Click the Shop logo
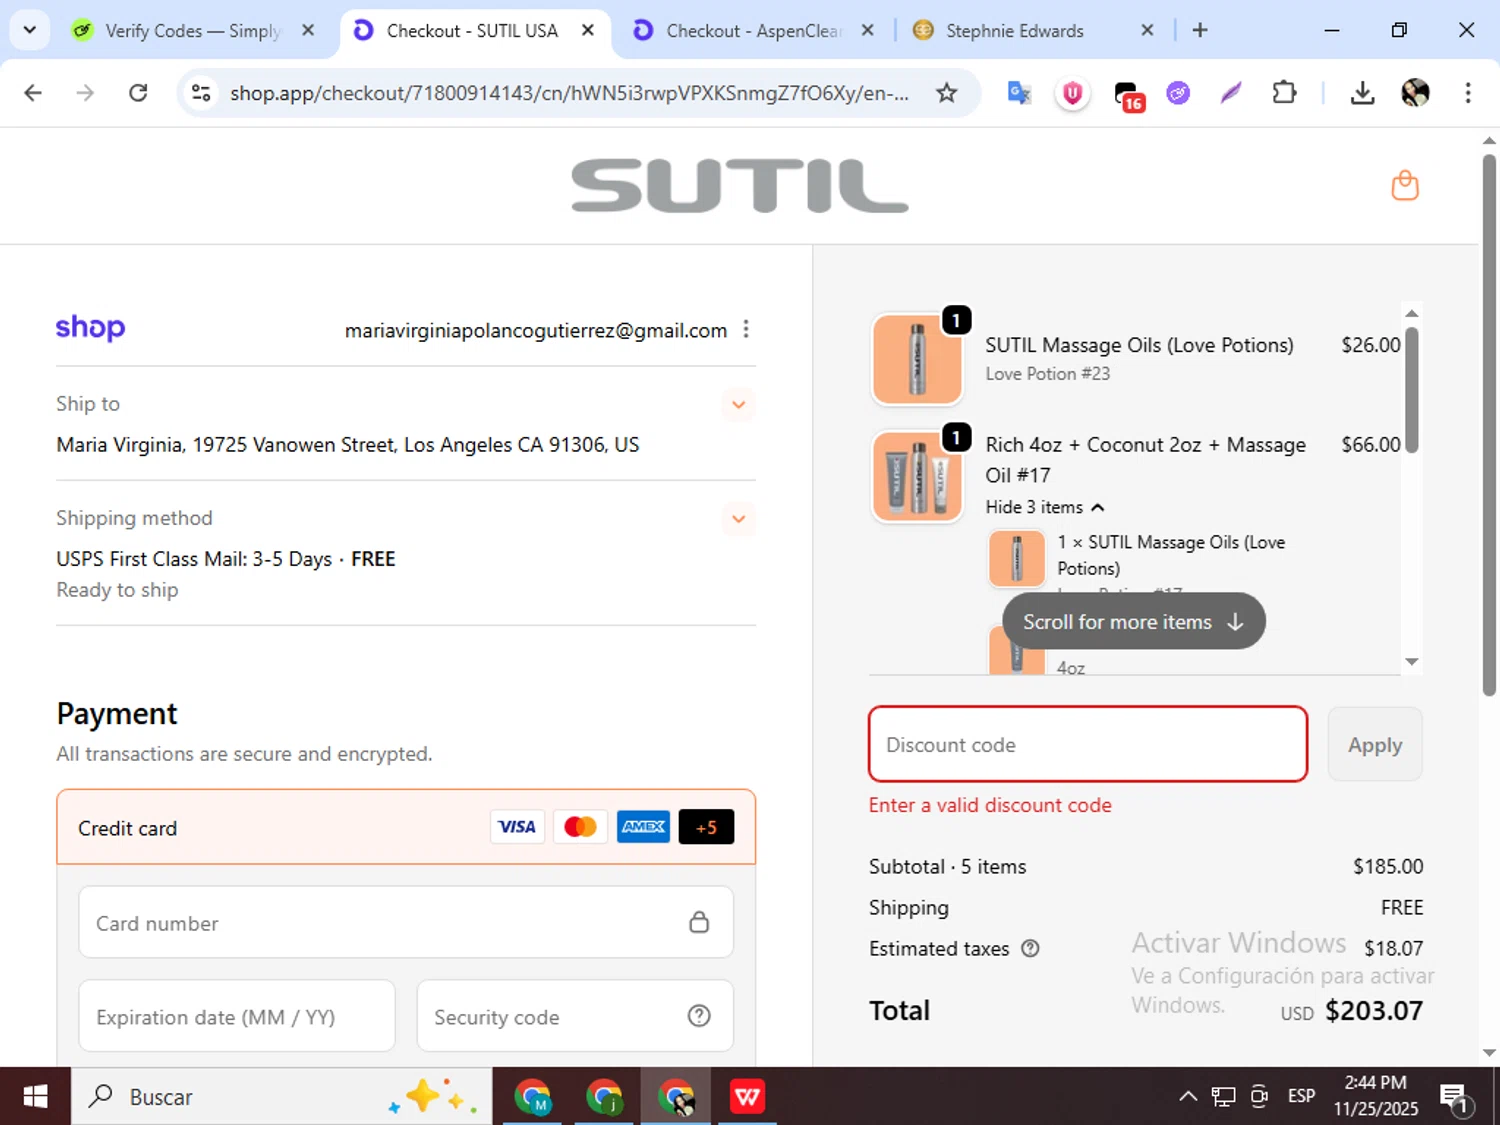The height and width of the screenshot is (1125, 1500). coord(90,328)
